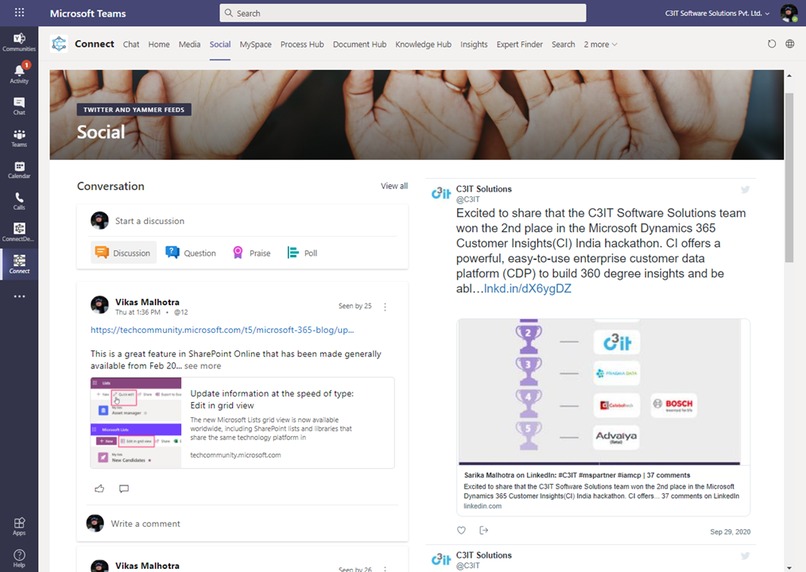Image resolution: width=806 pixels, height=572 pixels.
Task: Open the Search tab in Connect
Action: [x=563, y=44]
